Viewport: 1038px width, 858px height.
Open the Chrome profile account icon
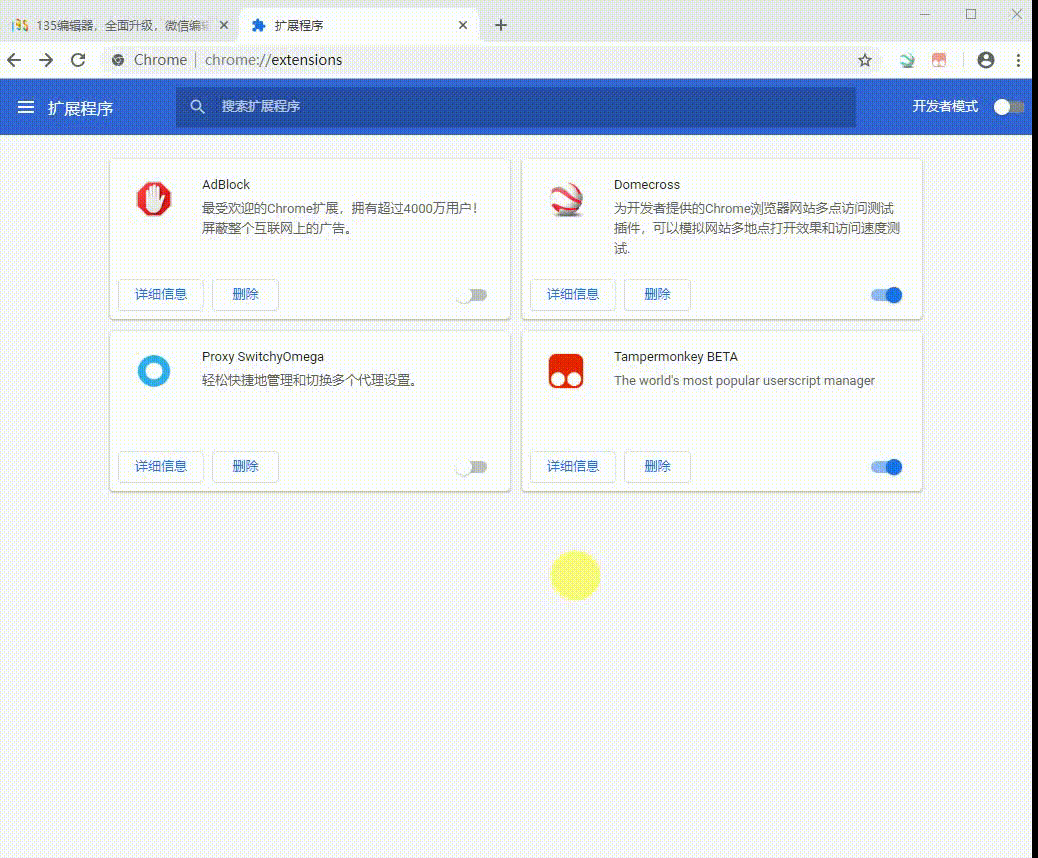point(986,60)
